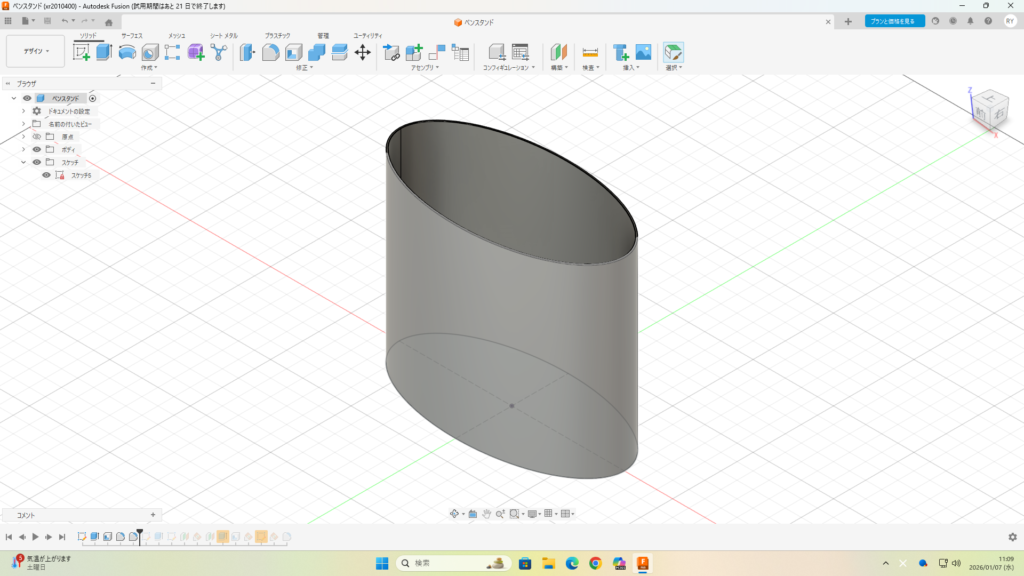Select the Create Sketch tool
This screenshot has height=576, width=1024.
[82, 52]
